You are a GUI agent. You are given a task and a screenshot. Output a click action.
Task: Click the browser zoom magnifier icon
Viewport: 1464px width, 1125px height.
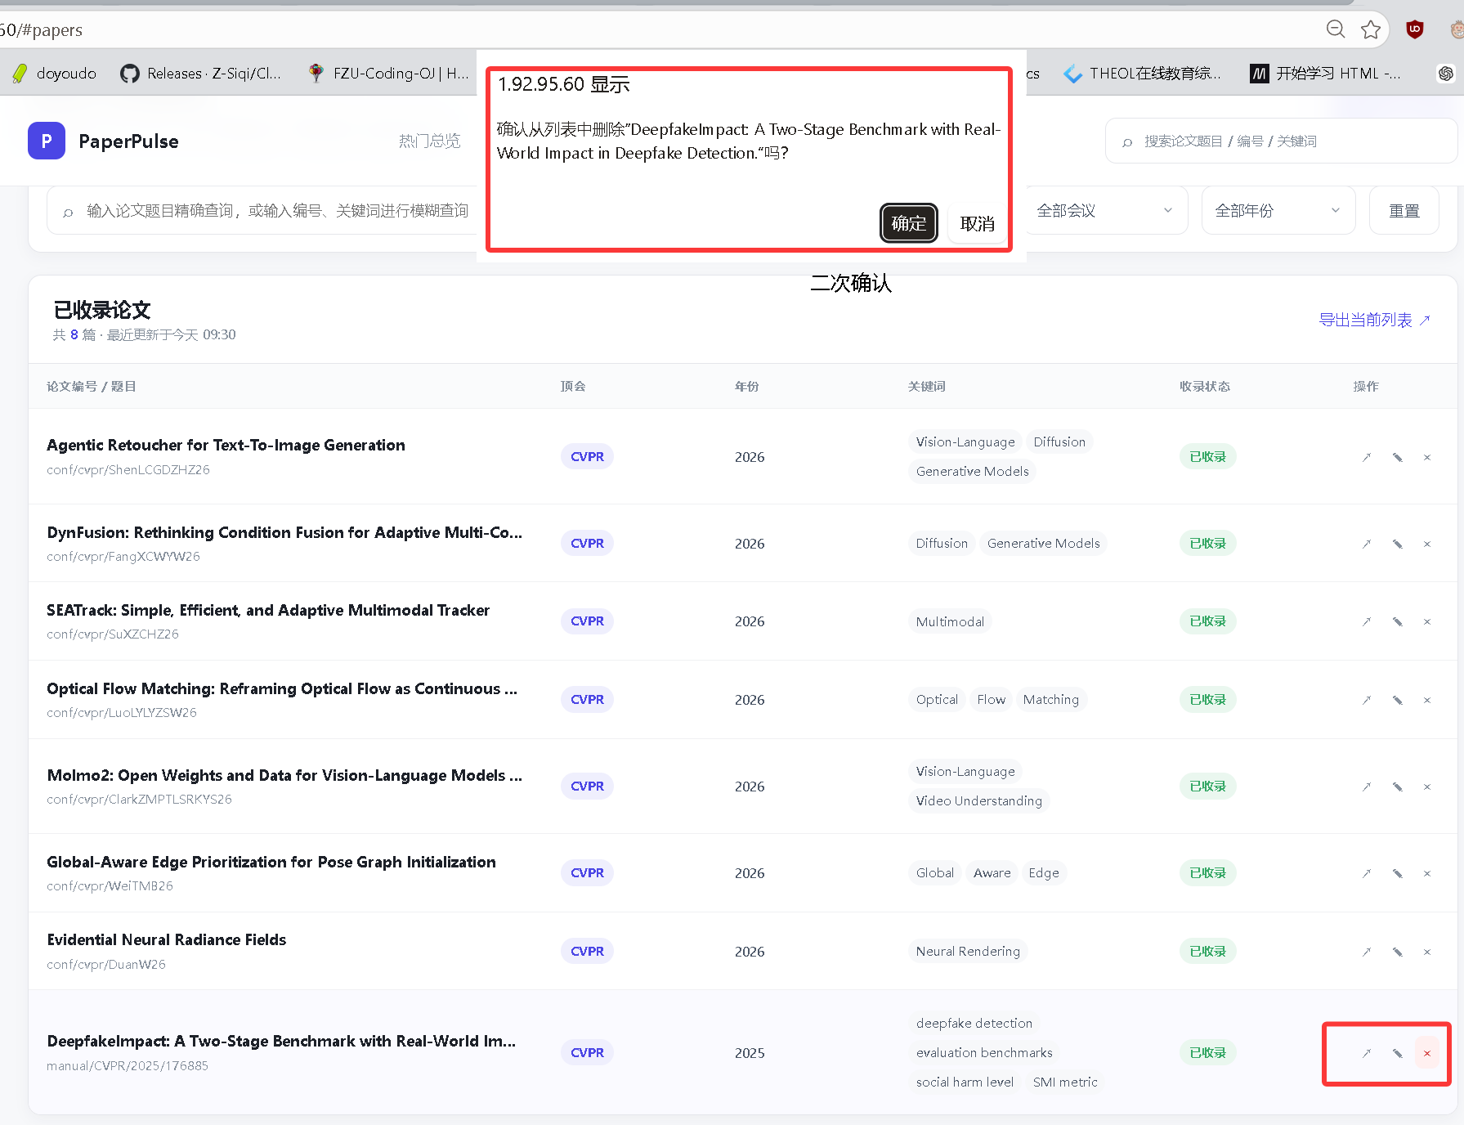click(x=1336, y=30)
